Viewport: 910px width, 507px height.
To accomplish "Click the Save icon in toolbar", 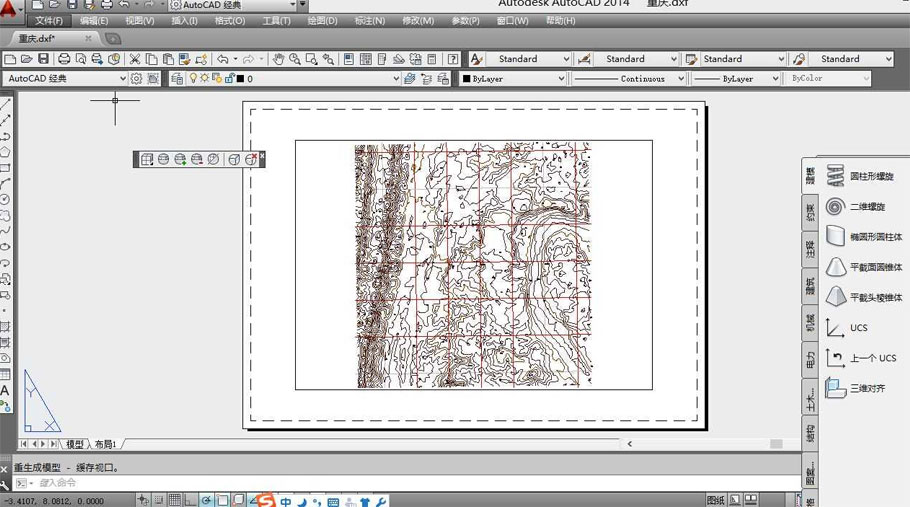I will [x=43, y=59].
